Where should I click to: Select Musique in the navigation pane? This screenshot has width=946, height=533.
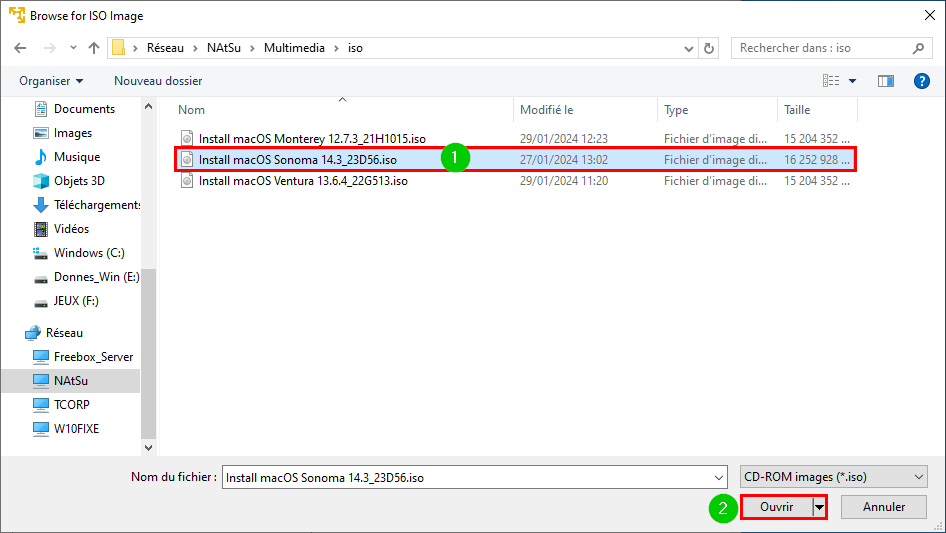tap(66, 157)
